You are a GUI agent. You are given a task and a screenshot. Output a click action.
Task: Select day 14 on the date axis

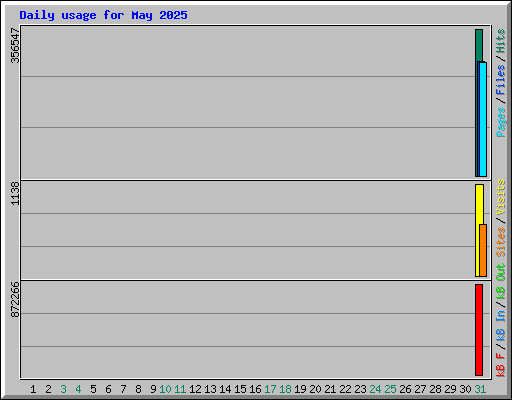pyautogui.click(x=225, y=389)
